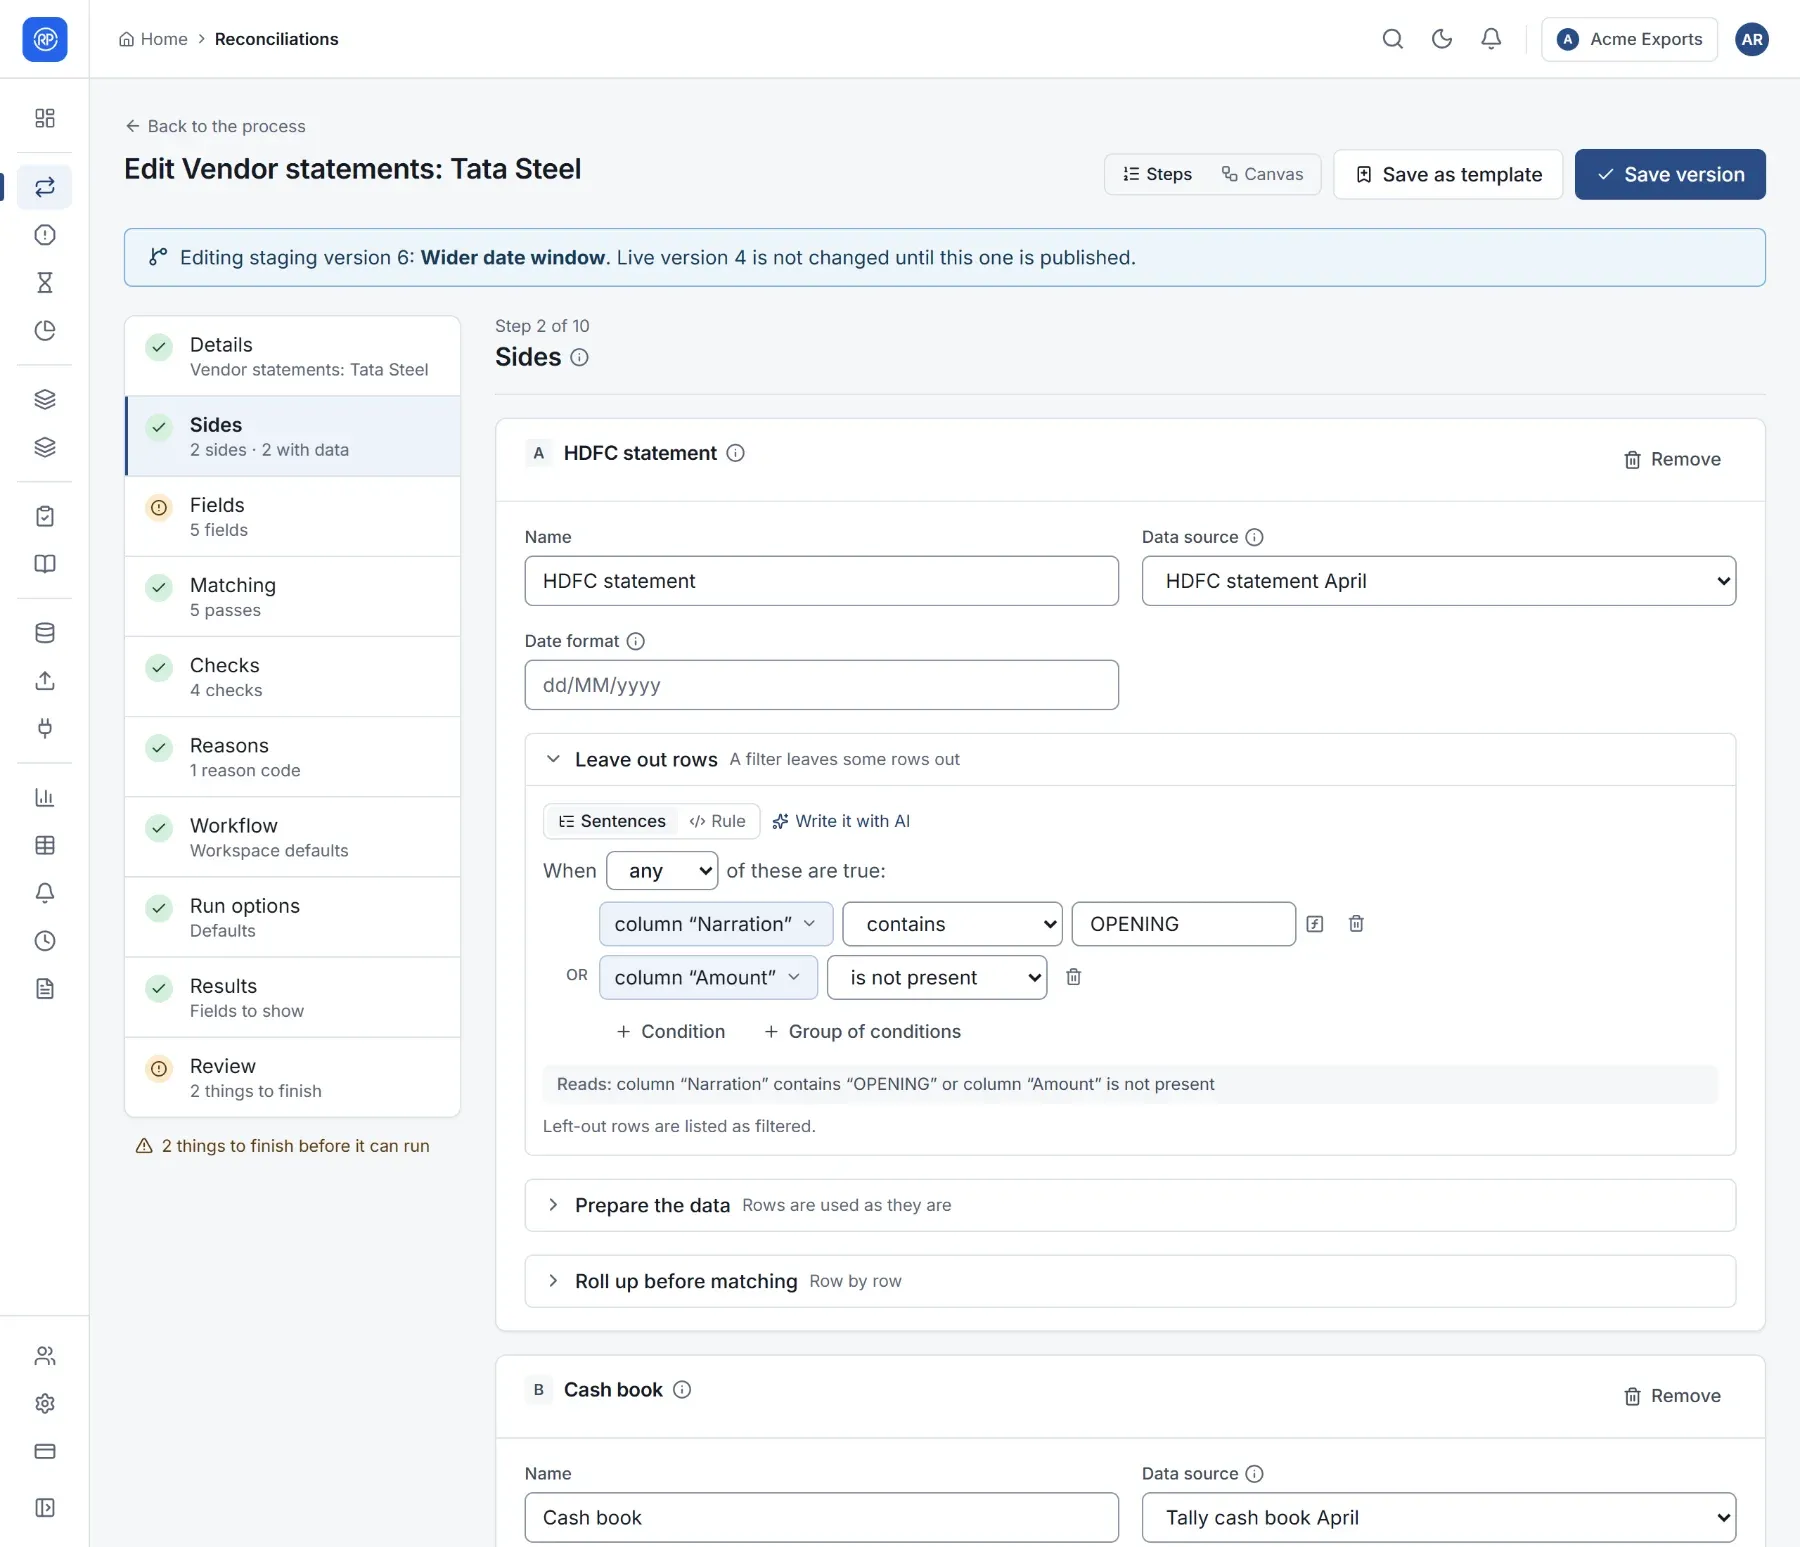Expand Roll up before matching section

[1130, 1281]
